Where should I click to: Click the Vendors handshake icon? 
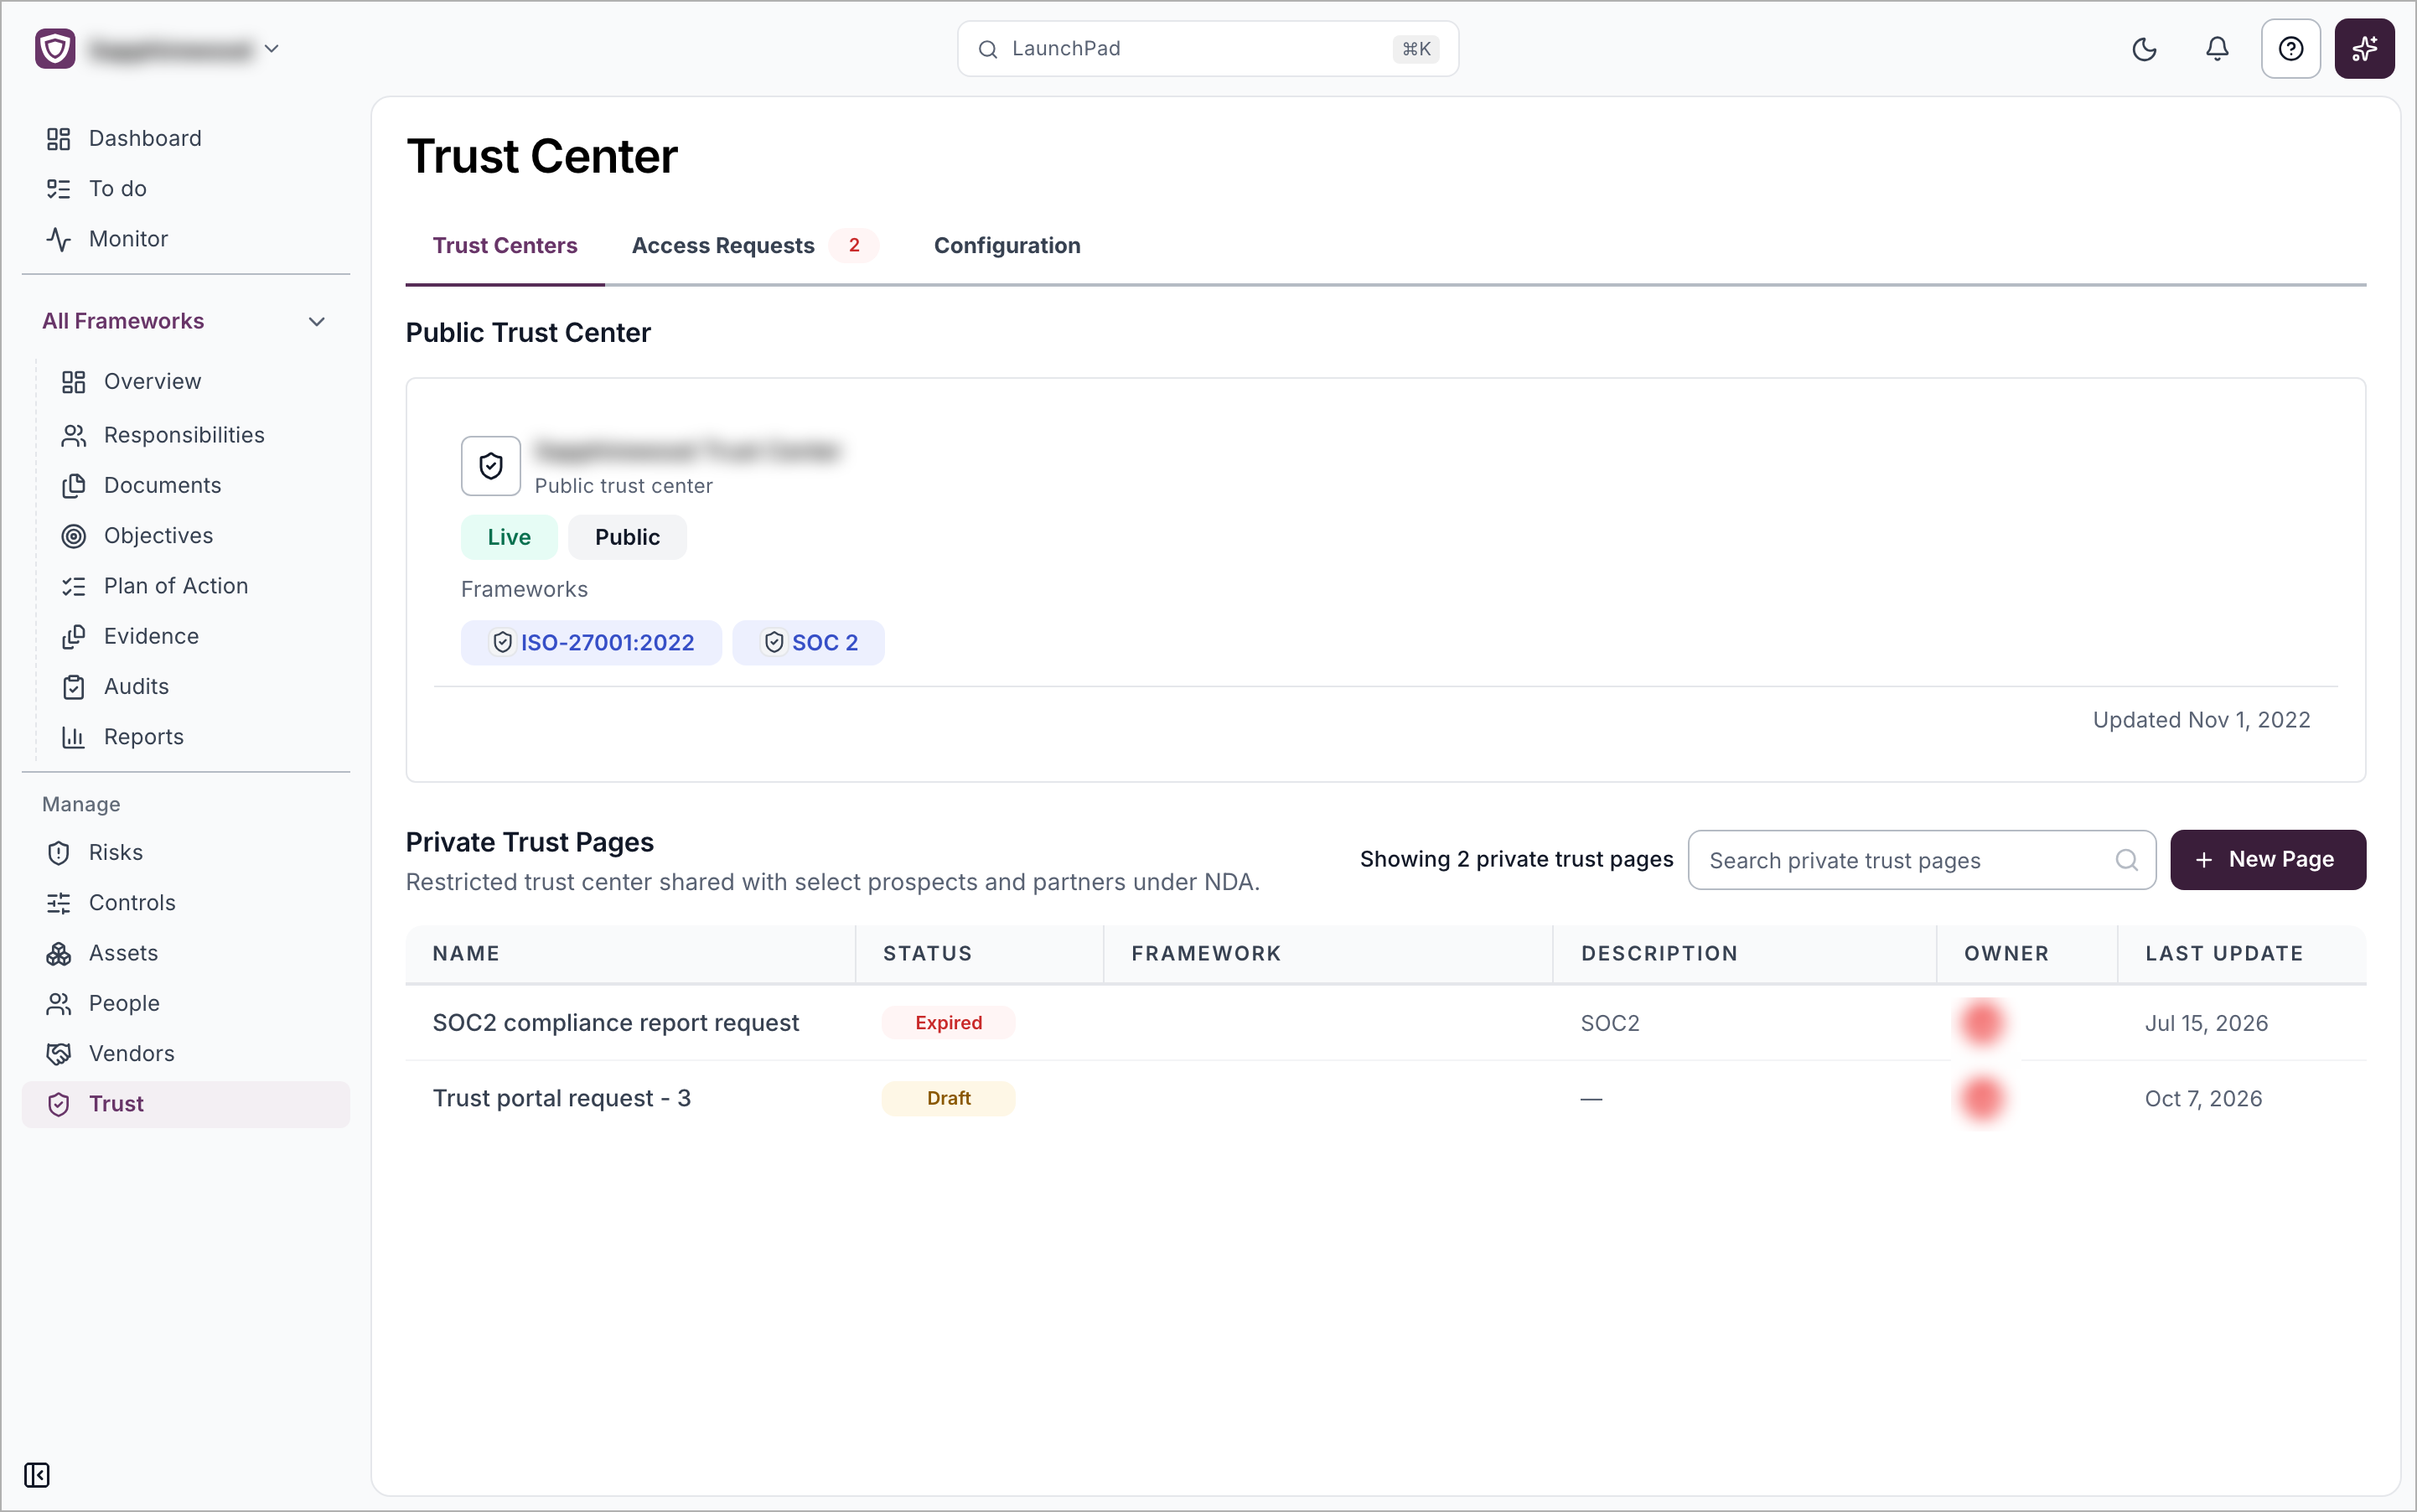pos(59,1054)
